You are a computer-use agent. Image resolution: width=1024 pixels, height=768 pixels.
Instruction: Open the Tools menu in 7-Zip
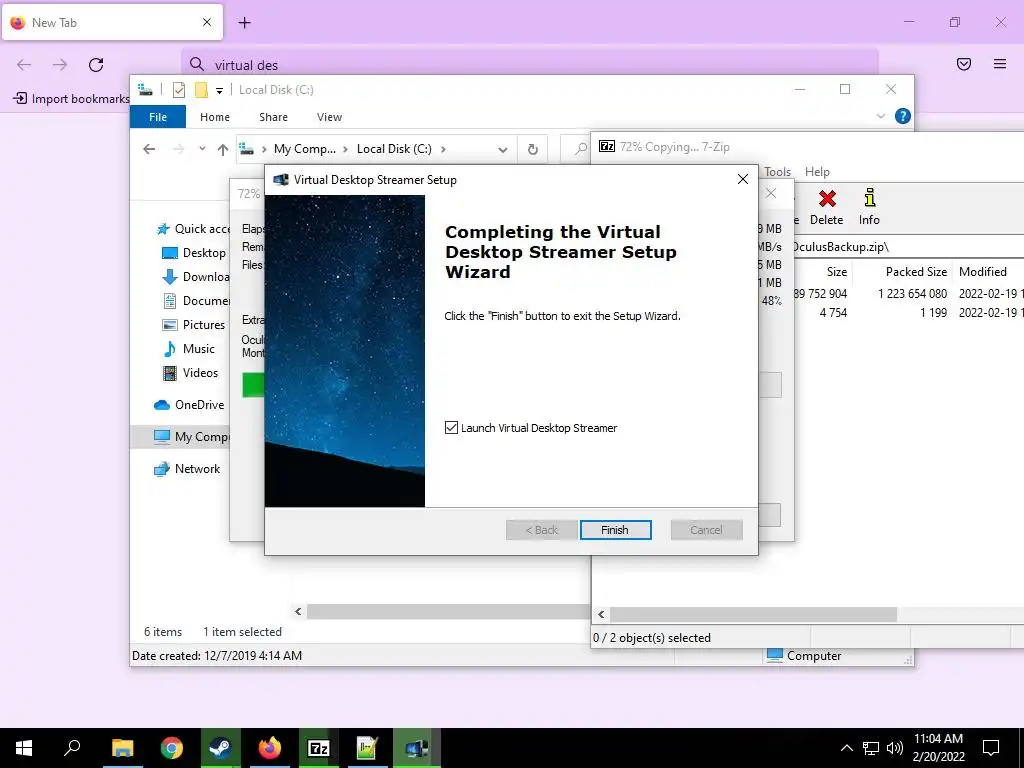click(x=777, y=172)
